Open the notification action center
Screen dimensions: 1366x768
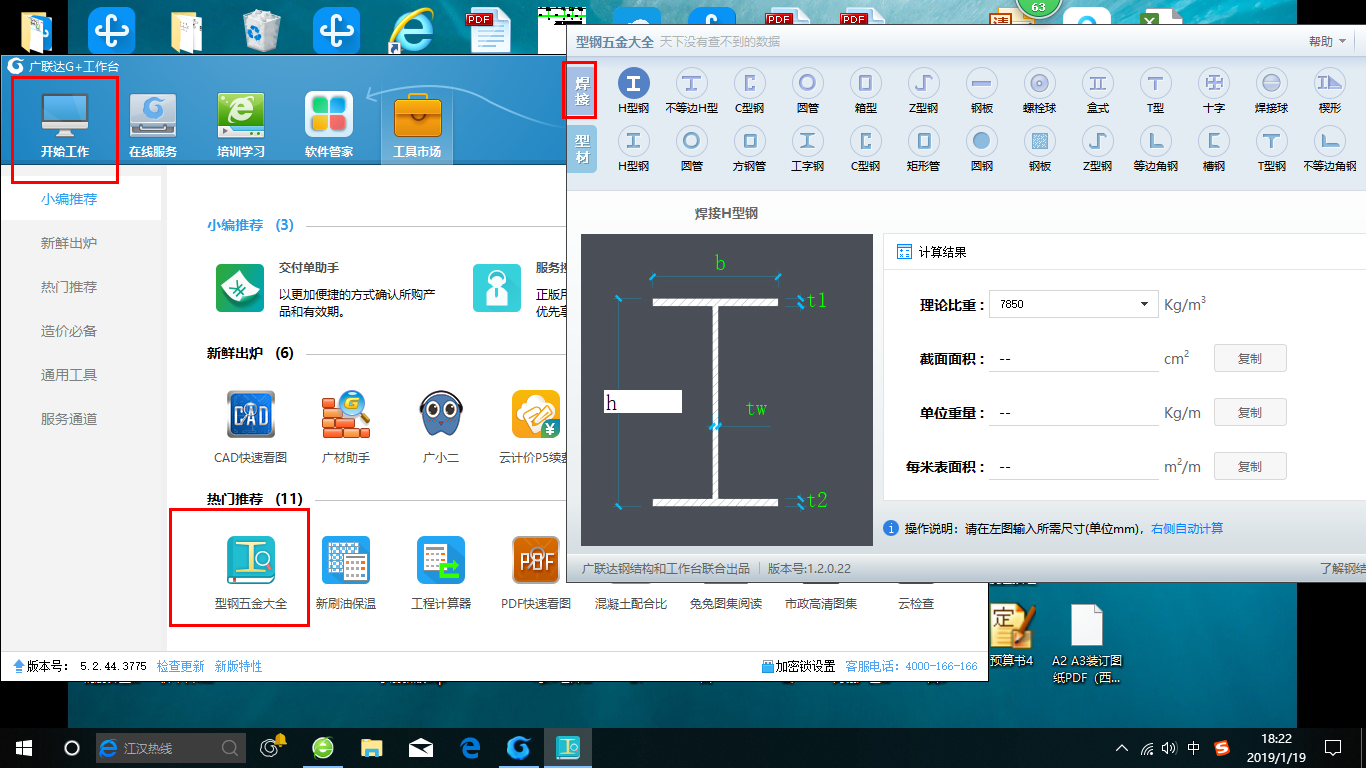coord(1332,747)
